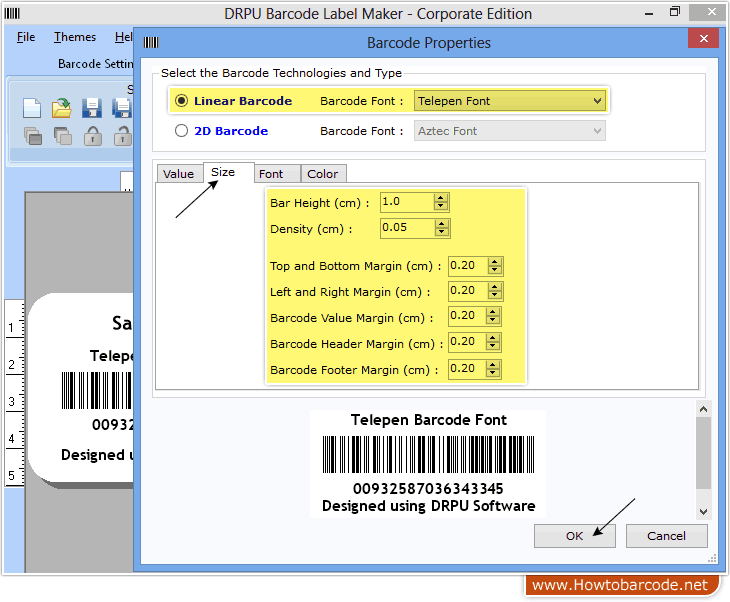This screenshot has width=730, height=602.
Task: Switch to the Color tab
Action: (x=323, y=174)
